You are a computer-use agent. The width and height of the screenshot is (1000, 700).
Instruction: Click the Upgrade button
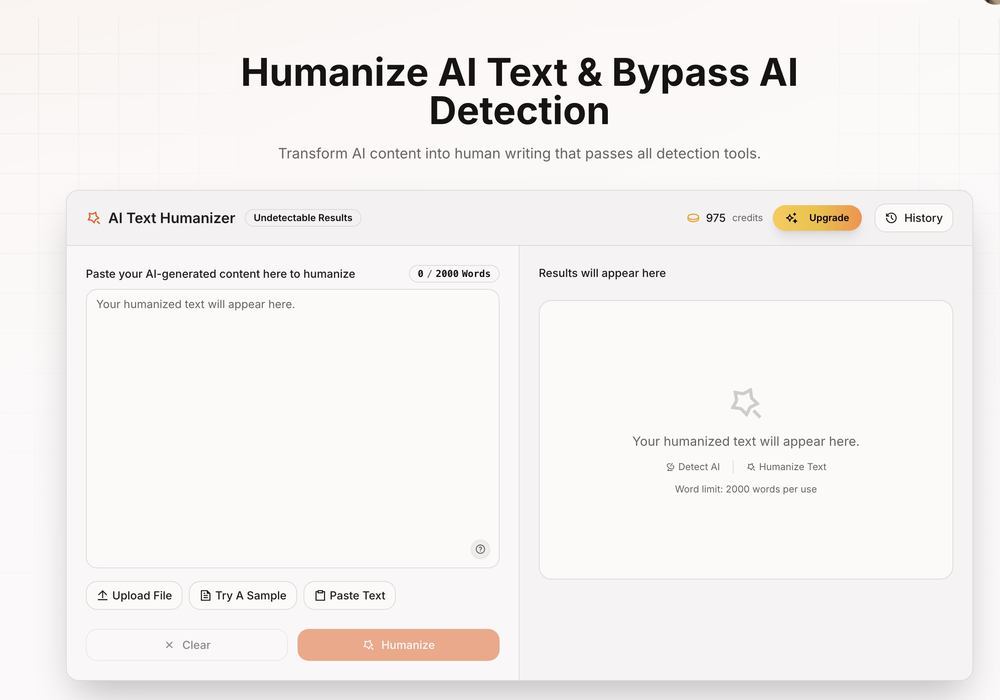tap(817, 218)
